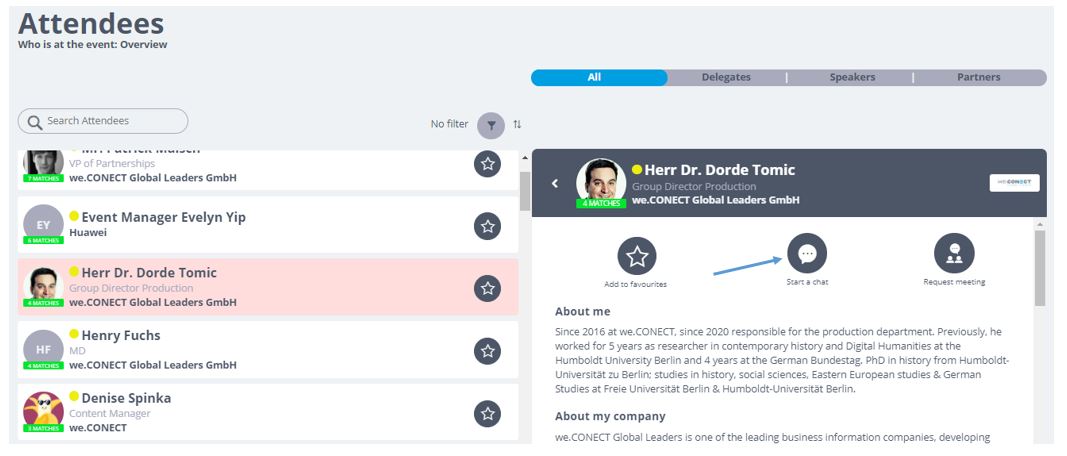1067x456 pixels.
Task: Star Dorde Tomic in the attendee list
Action: pos(487,289)
